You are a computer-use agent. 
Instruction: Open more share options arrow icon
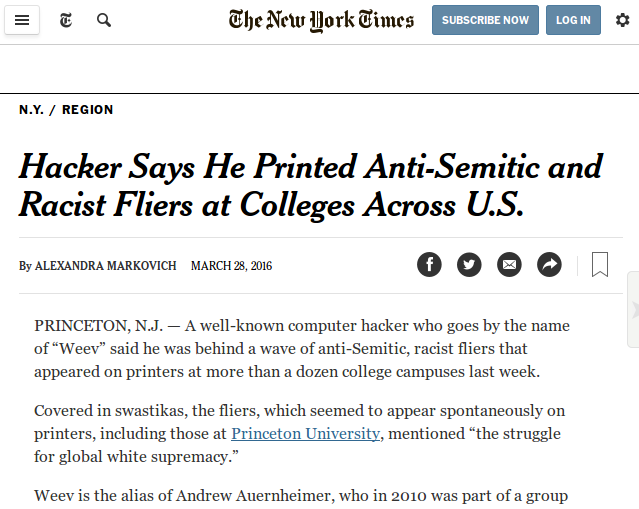tap(549, 265)
